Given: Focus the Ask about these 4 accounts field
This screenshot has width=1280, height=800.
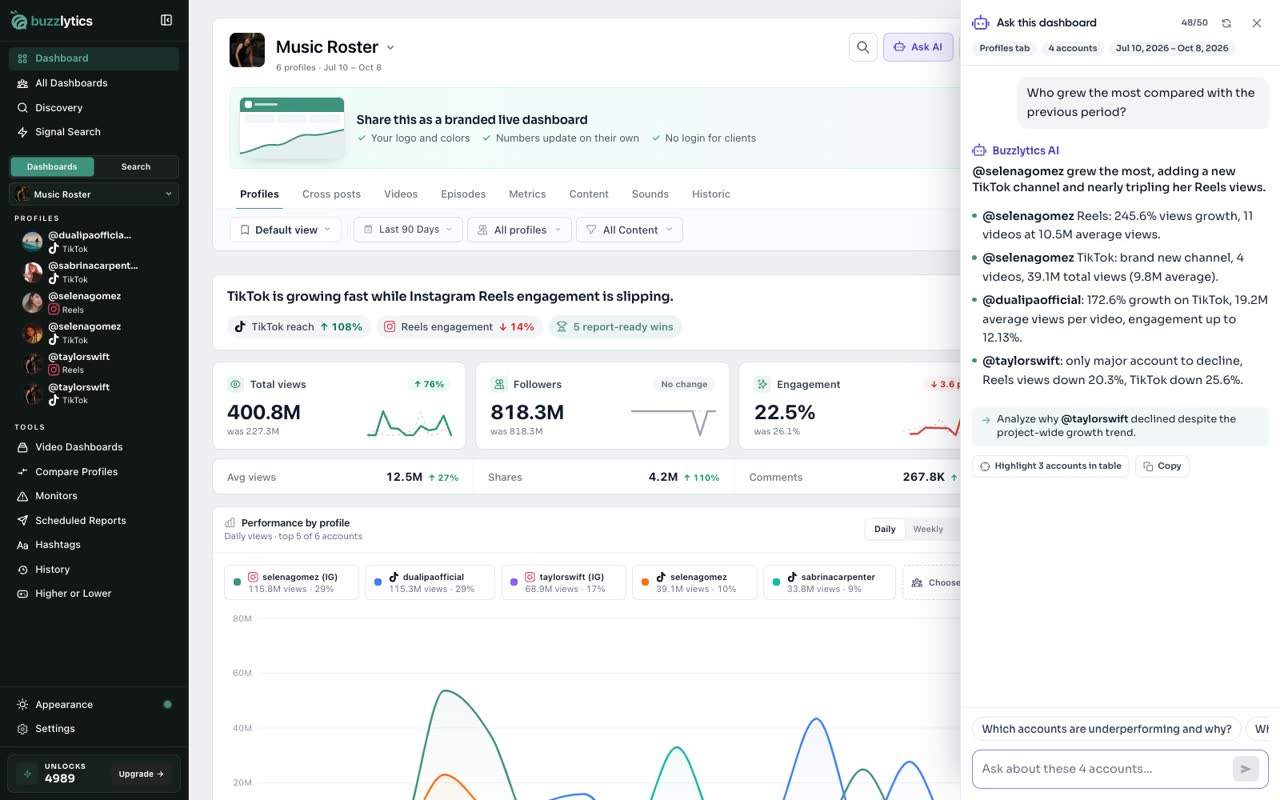Looking at the screenshot, I should click(1103, 769).
